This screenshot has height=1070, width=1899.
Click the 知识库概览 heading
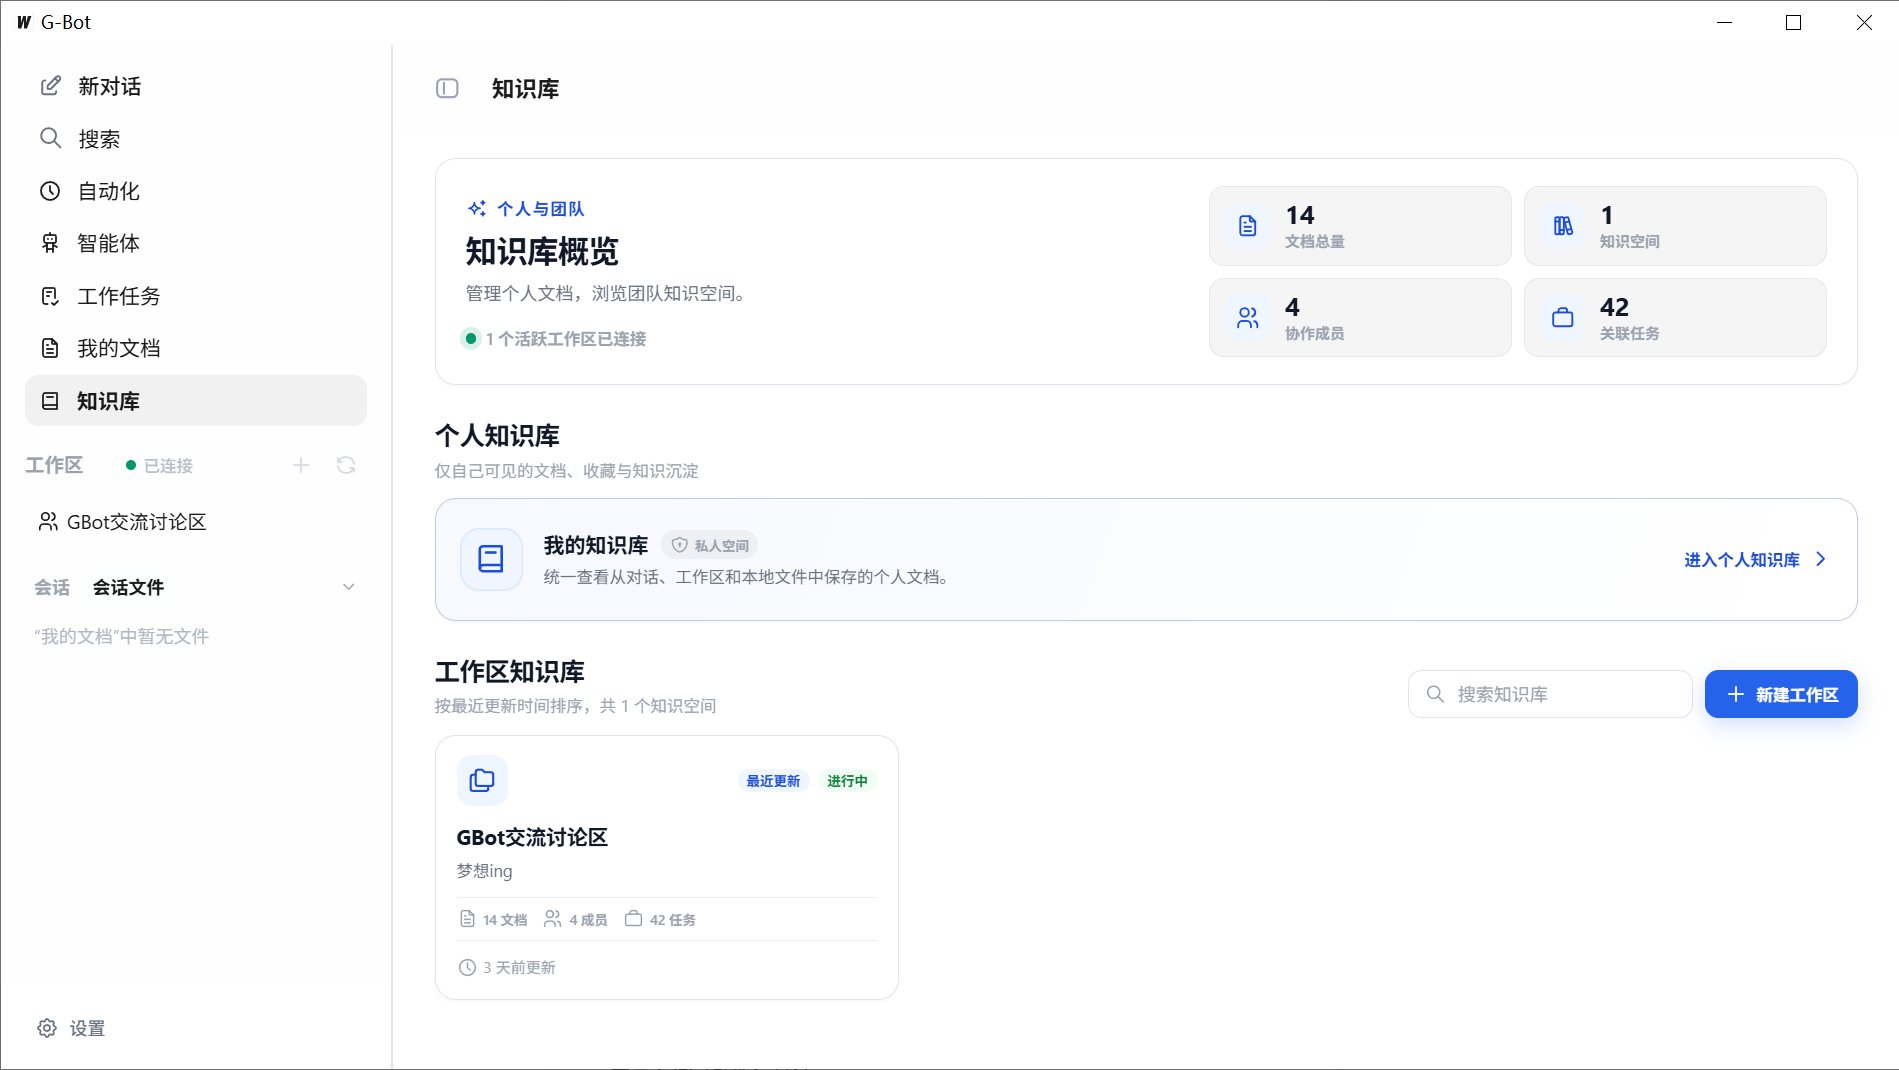542,251
